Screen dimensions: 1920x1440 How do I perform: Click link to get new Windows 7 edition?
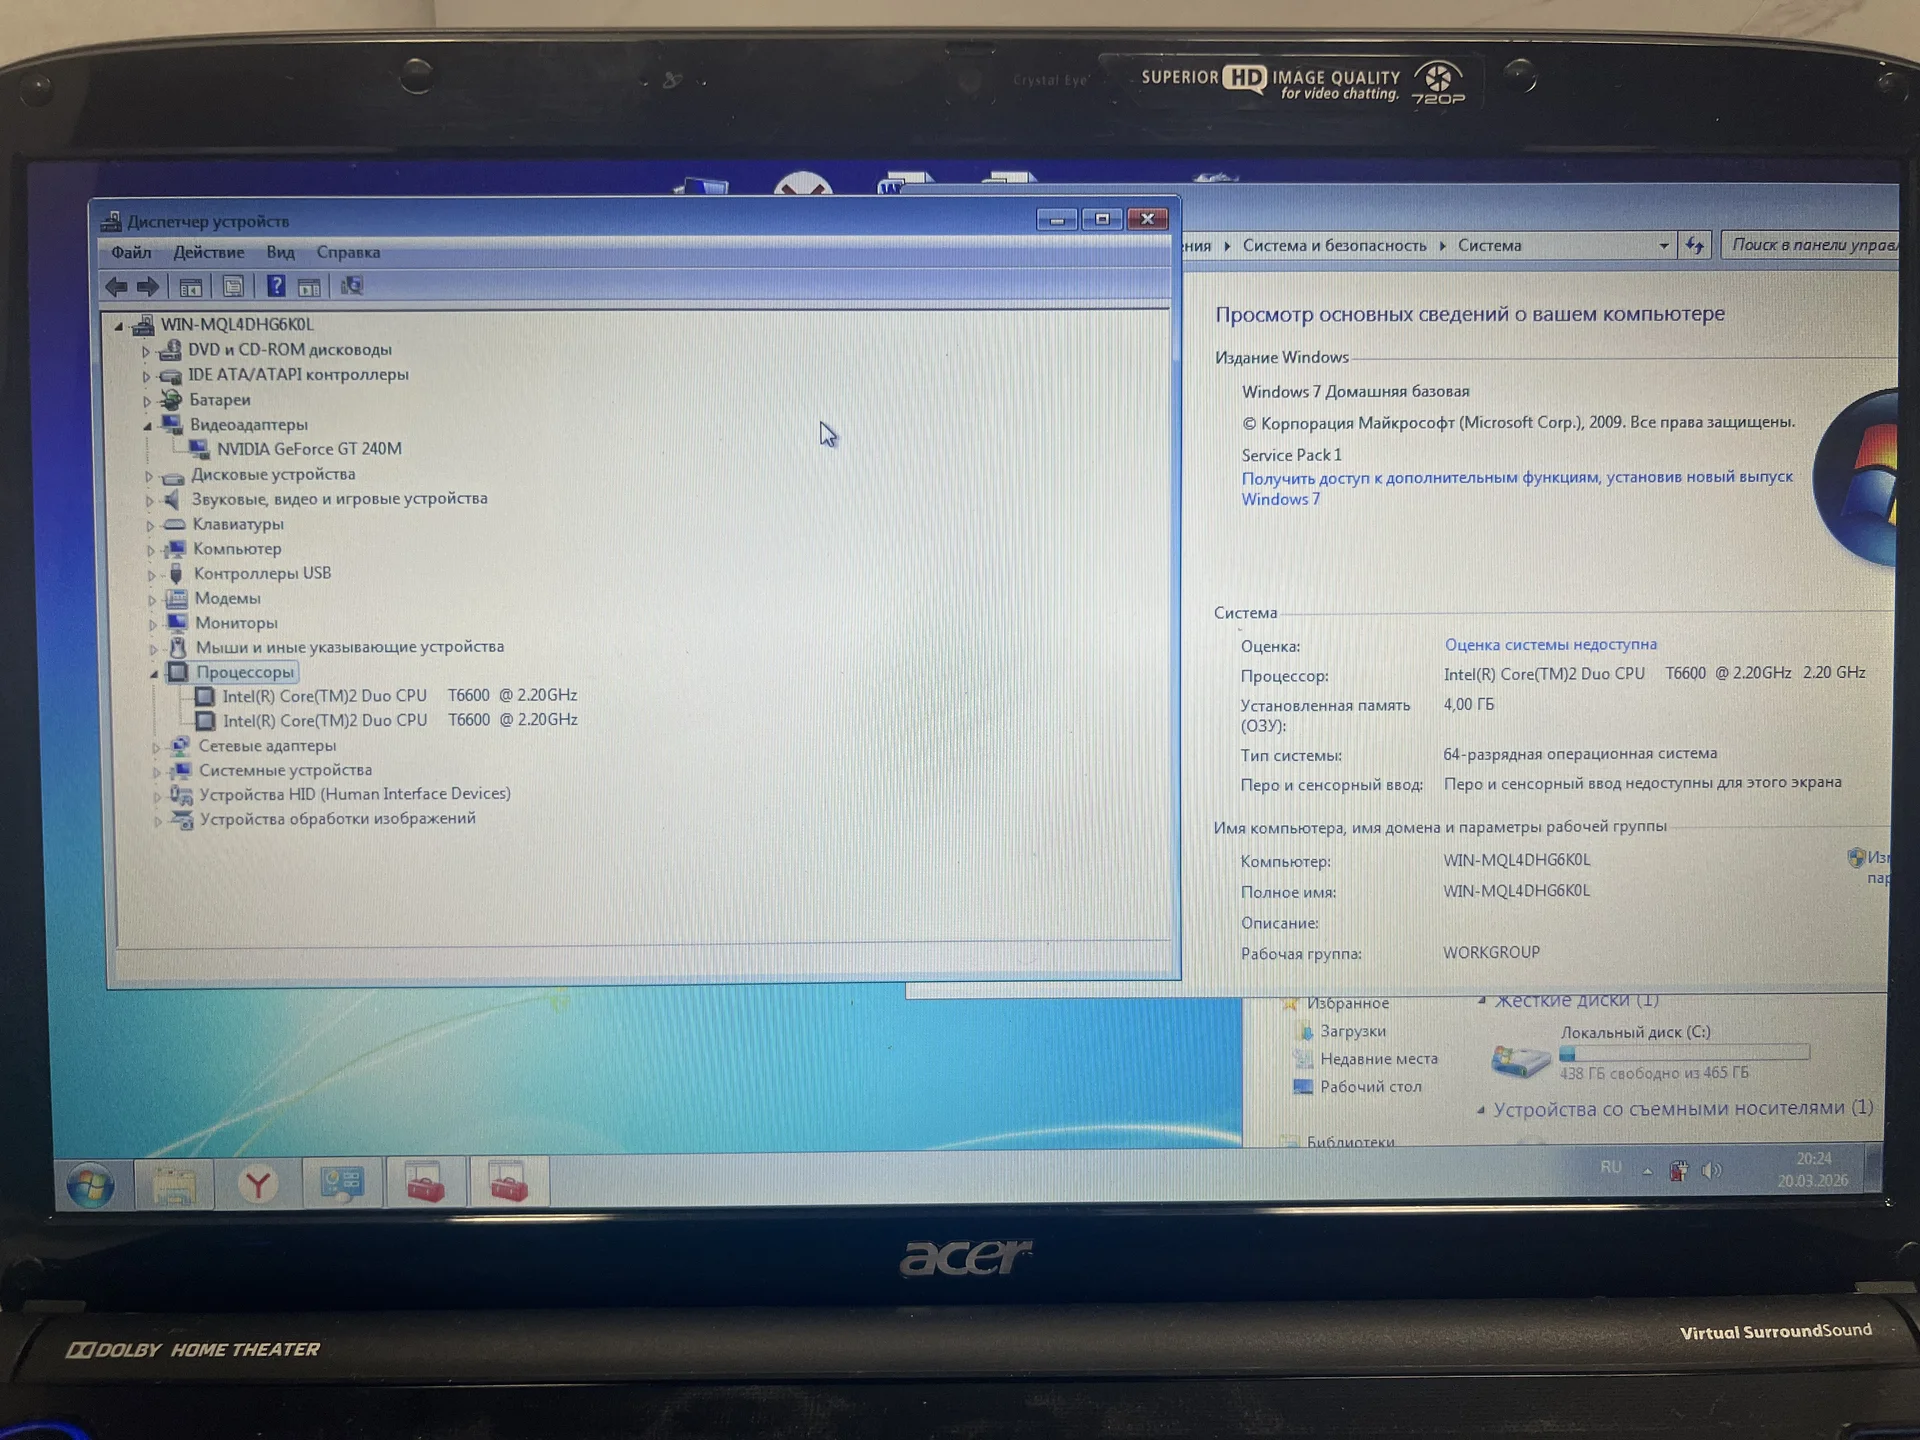pyautogui.click(x=1517, y=488)
